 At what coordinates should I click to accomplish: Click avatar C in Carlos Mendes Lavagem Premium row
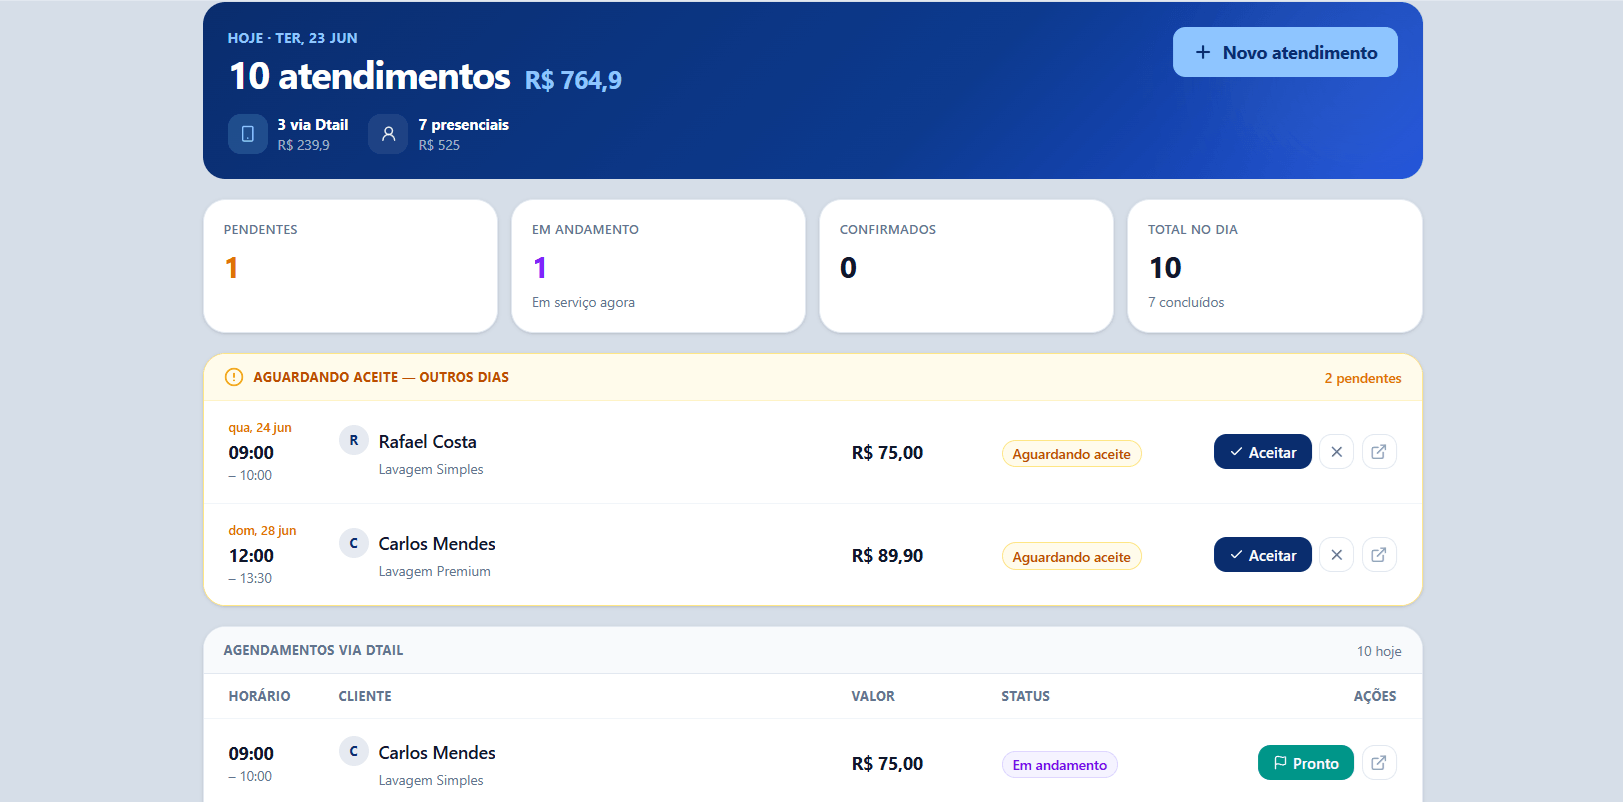[354, 543]
